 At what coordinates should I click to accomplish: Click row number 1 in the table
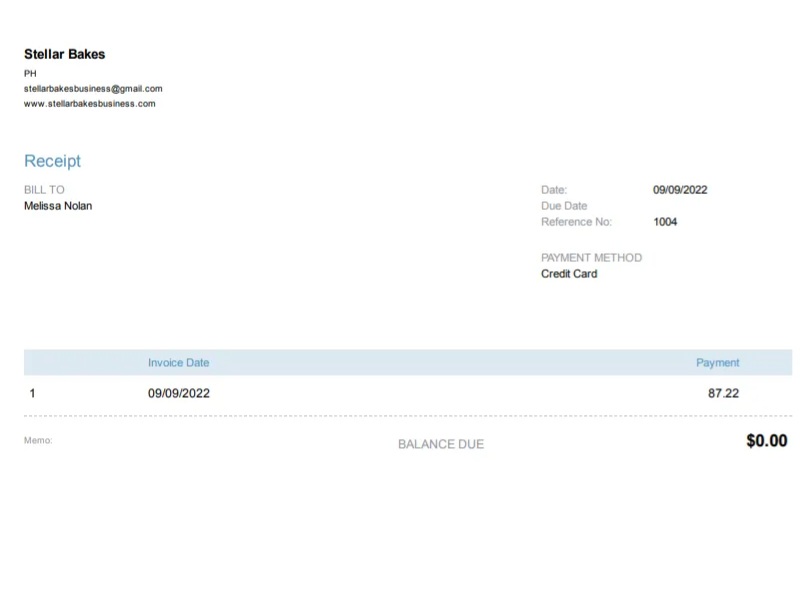coord(32,394)
